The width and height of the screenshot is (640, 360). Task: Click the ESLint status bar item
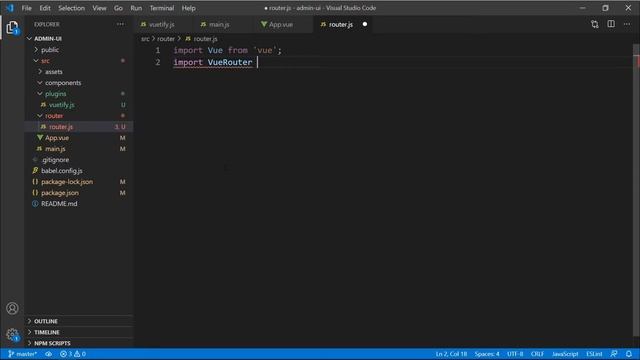click(594, 354)
